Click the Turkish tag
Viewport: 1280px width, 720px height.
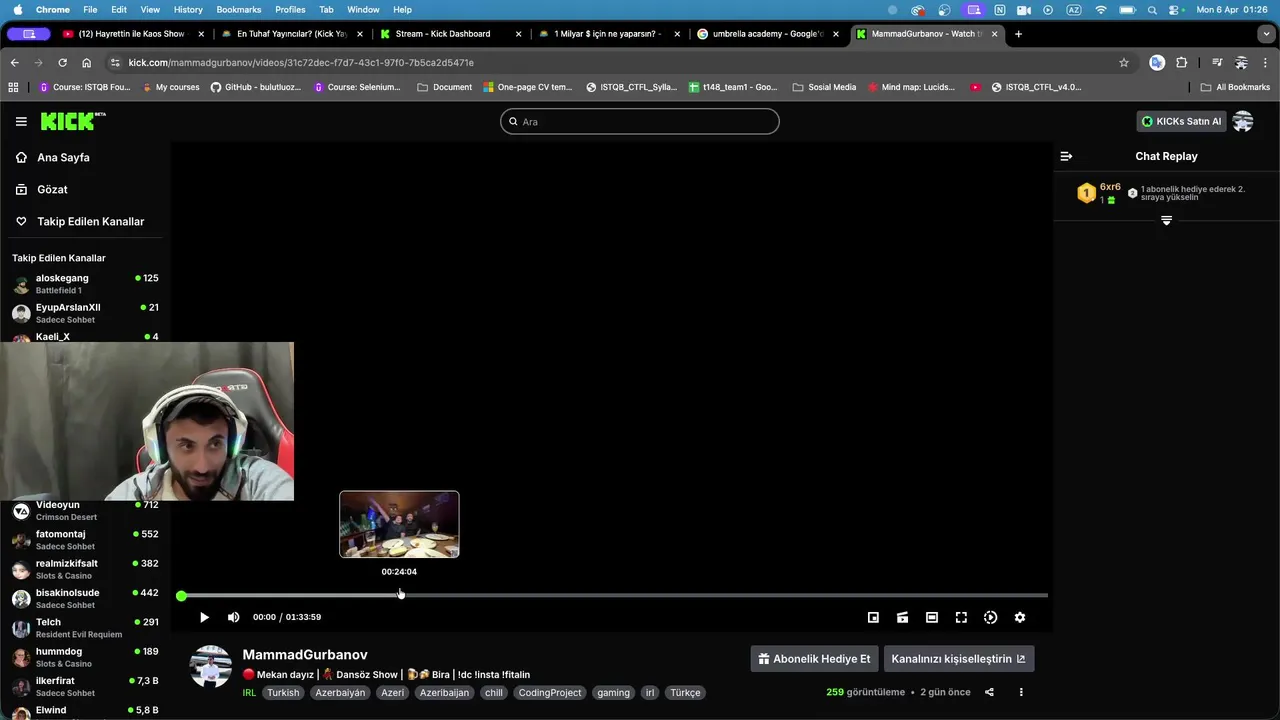pyautogui.click(x=283, y=692)
